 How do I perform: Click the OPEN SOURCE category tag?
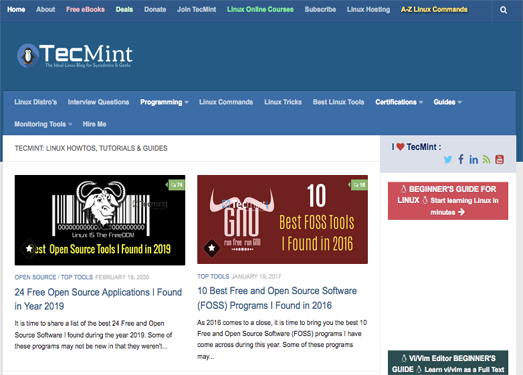[35, 277]
